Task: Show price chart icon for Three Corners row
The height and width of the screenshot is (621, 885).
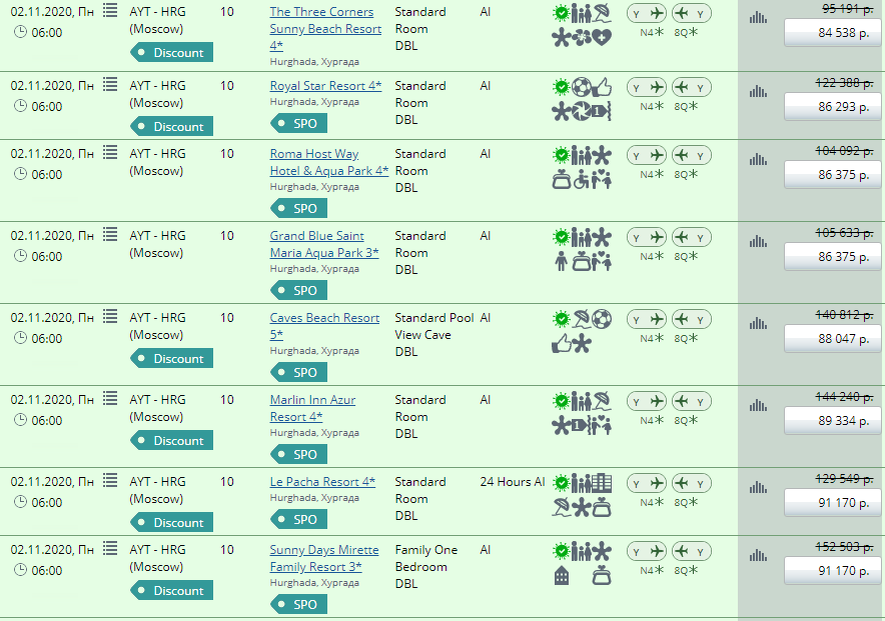Action: [758, 18]
